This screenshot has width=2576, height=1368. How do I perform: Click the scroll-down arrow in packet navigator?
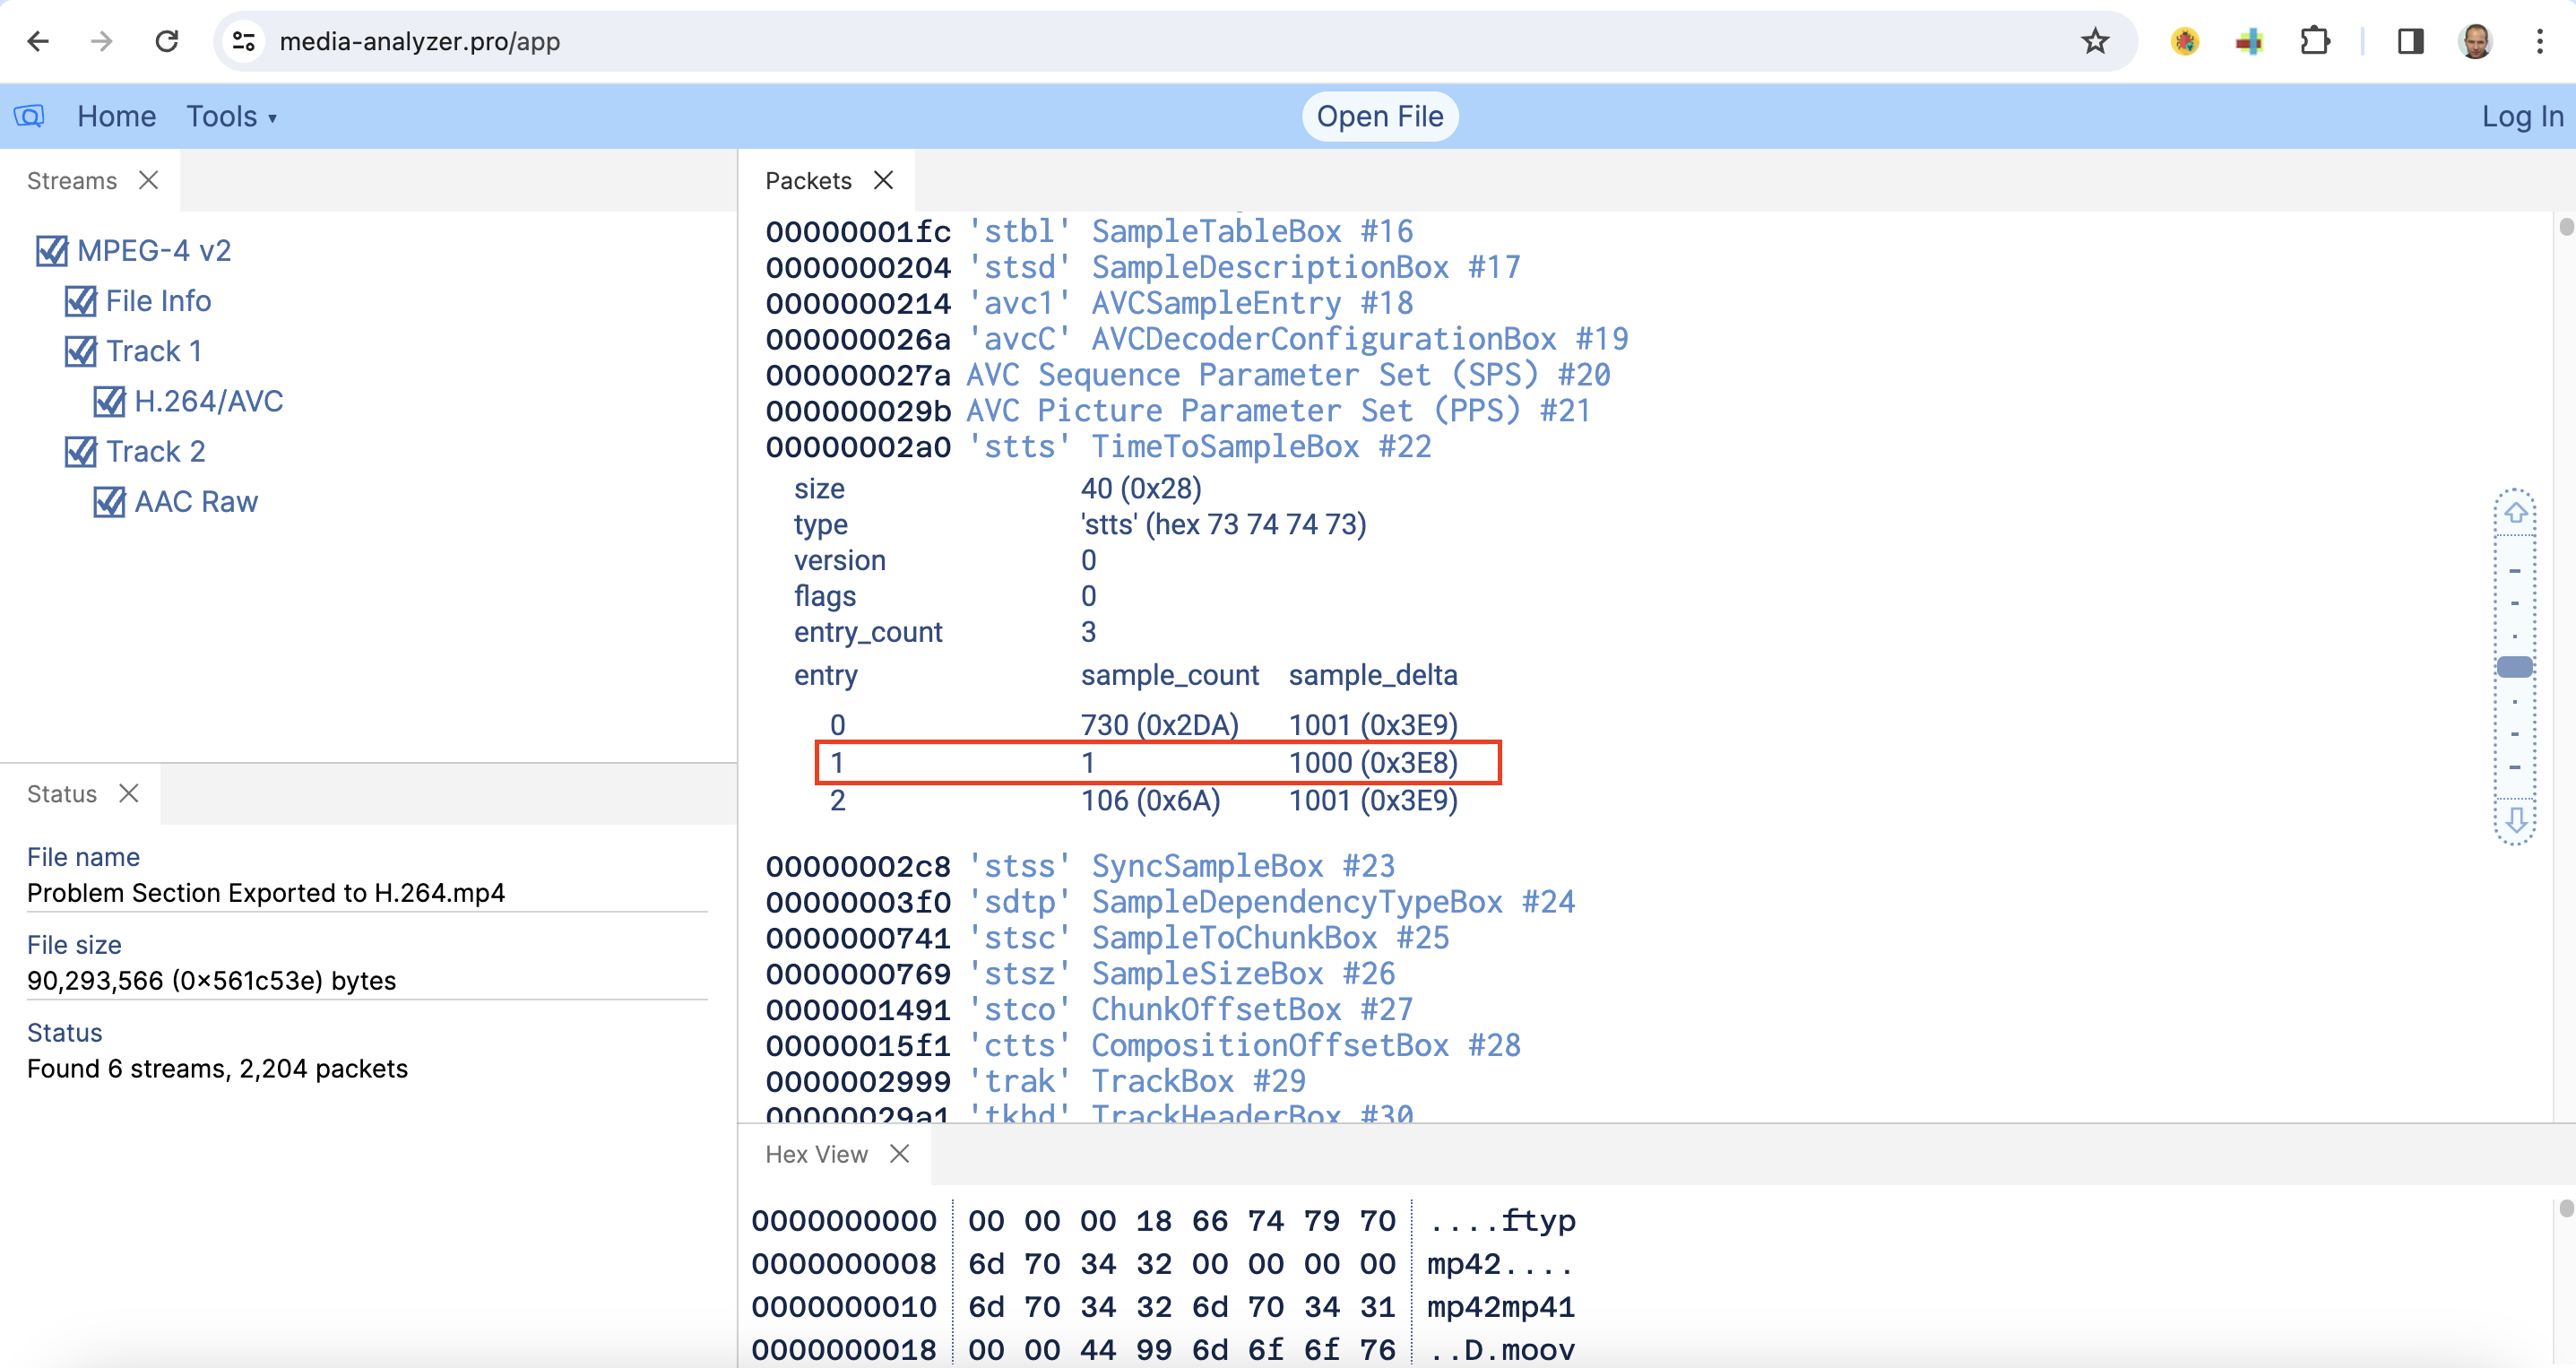[x=2515, y=821]
